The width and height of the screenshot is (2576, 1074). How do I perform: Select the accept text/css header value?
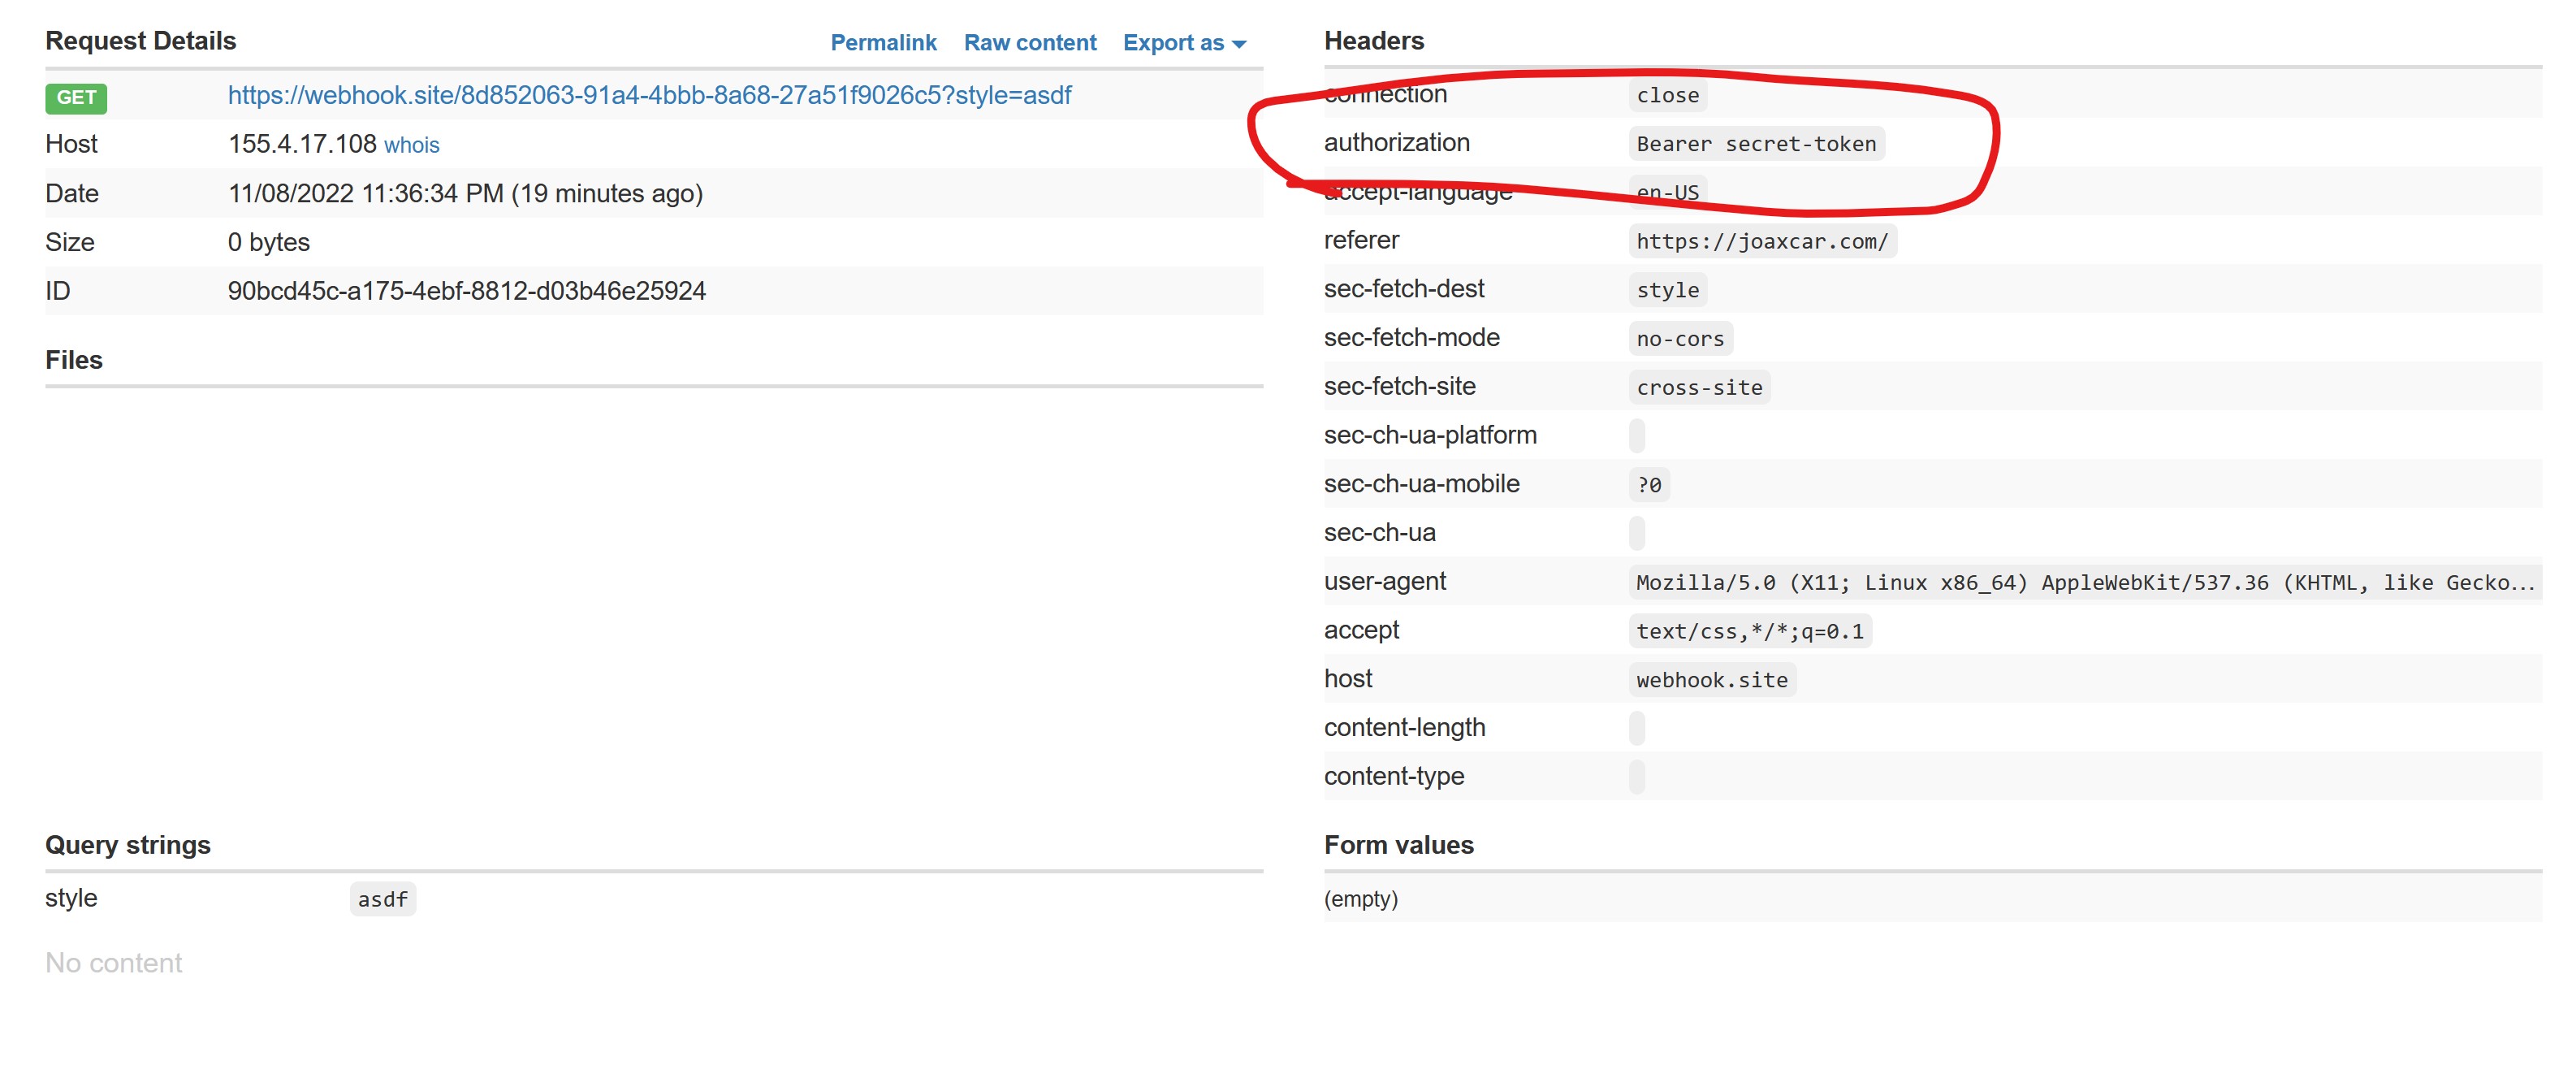1749,631
